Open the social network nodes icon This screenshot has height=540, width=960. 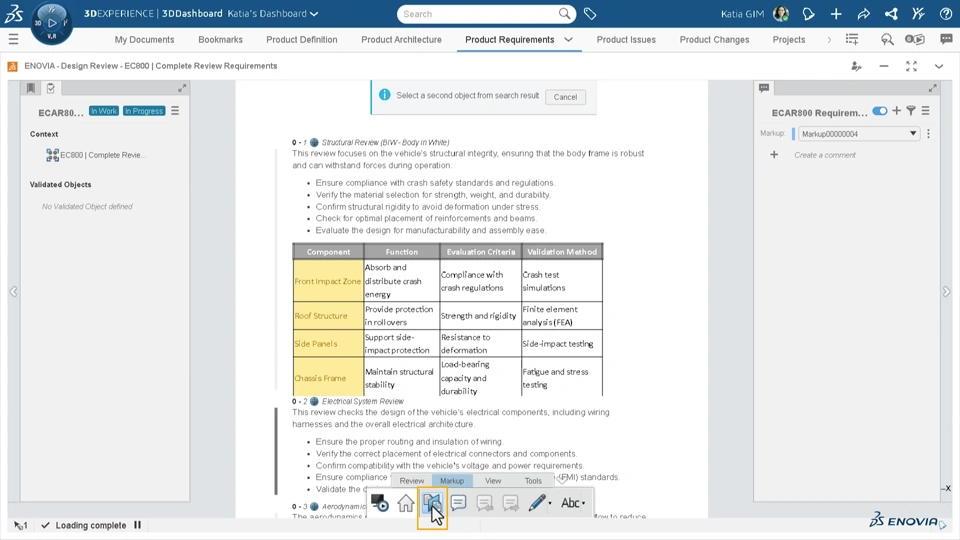click(x=891, y=13)
